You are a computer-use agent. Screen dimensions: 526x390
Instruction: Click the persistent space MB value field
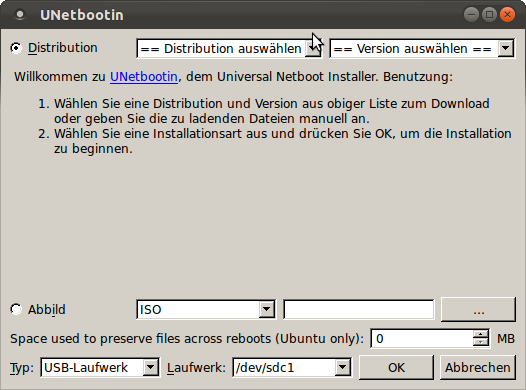pyautogui.click(x=423, y=339)
